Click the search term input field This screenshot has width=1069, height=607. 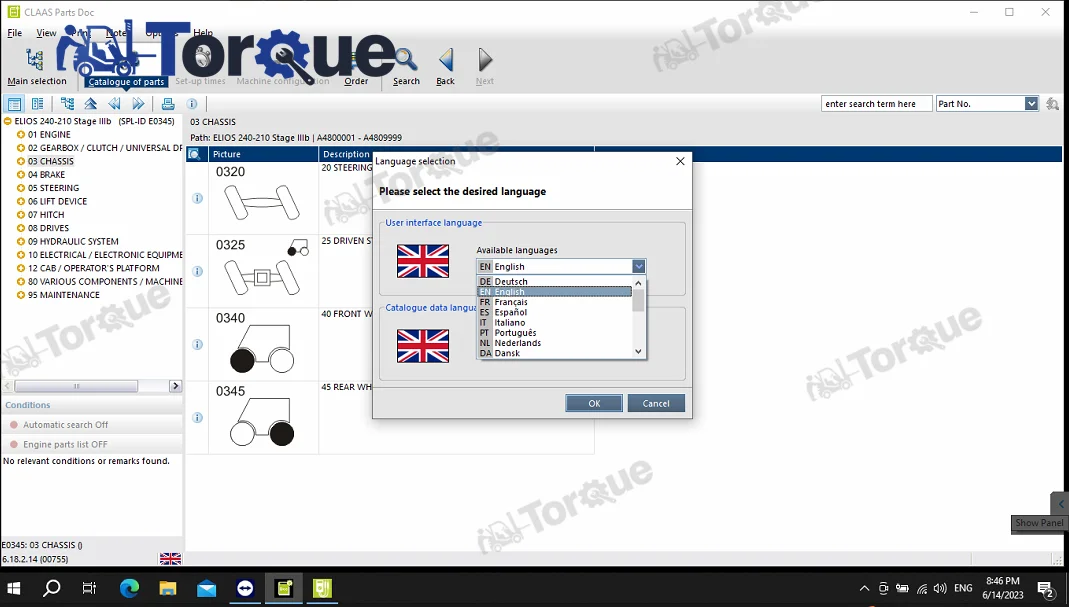point(876,104)
